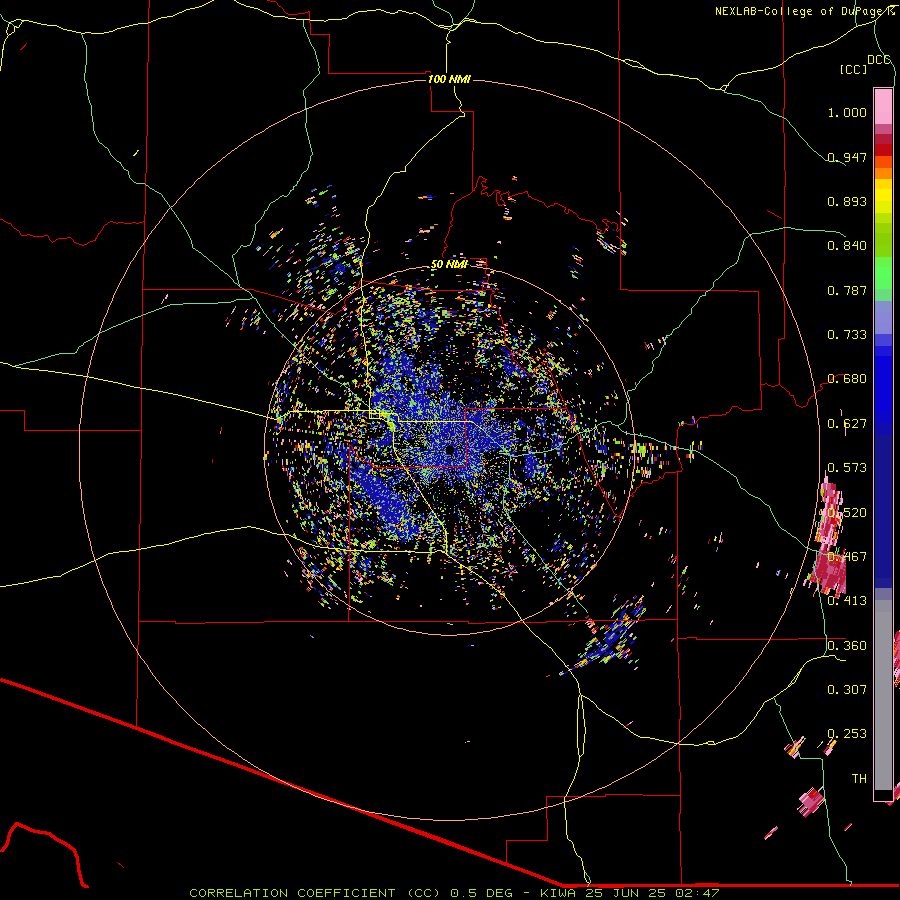Select the 0.413 scale label

click(847, 601)
